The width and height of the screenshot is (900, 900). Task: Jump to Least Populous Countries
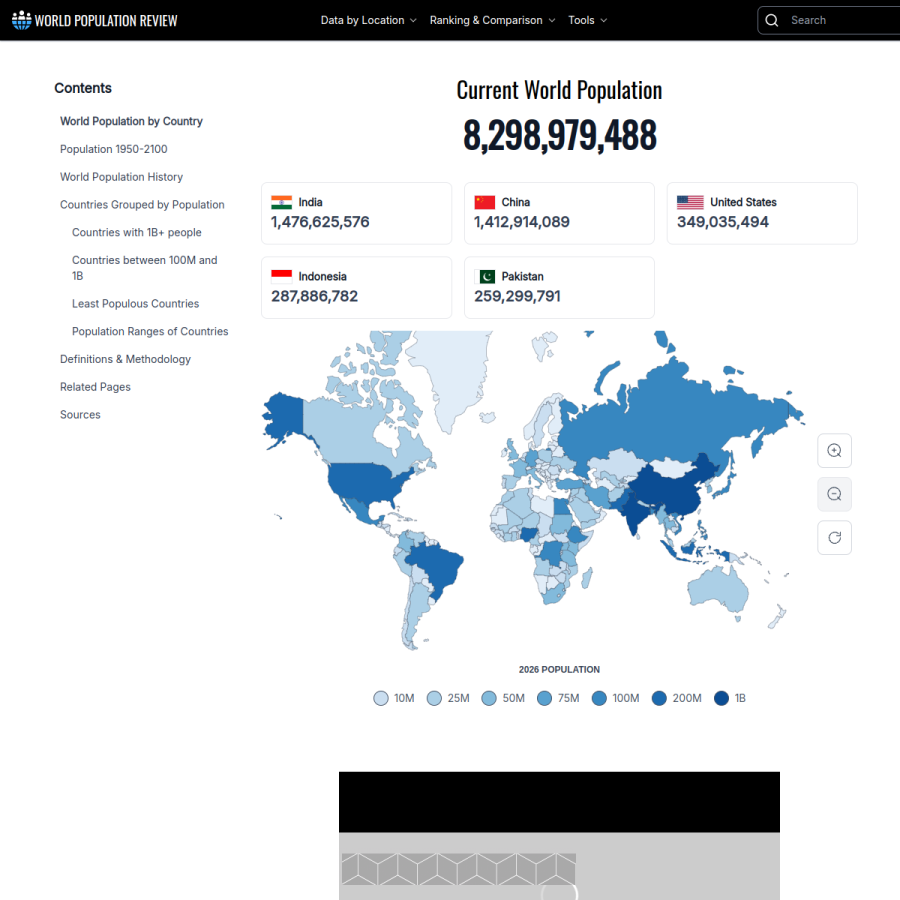(135, 304)
